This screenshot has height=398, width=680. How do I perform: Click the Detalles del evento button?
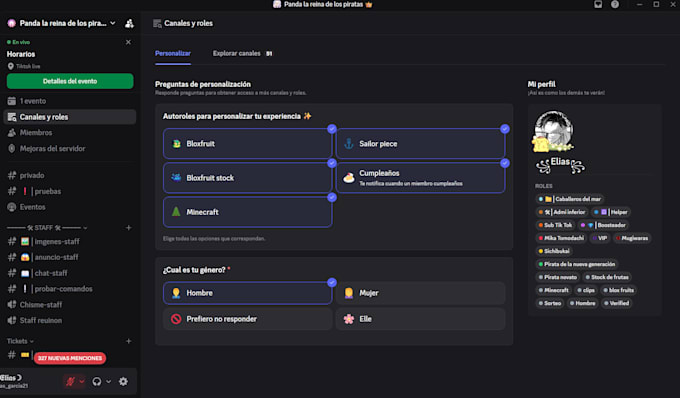[70, 81]
